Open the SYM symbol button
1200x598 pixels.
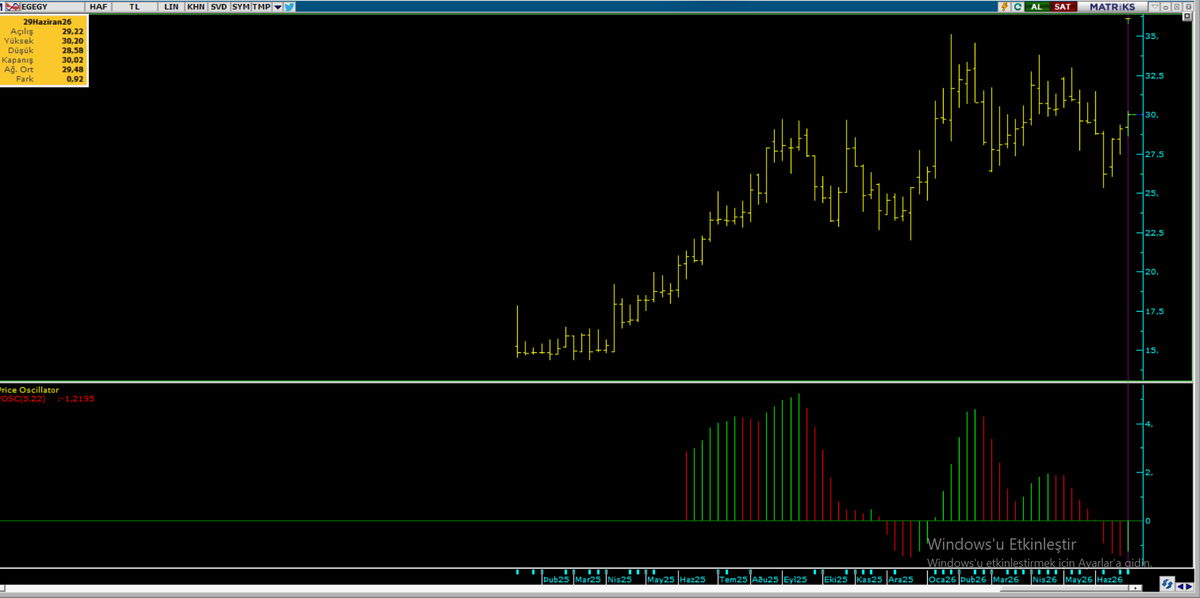(240, 6)
